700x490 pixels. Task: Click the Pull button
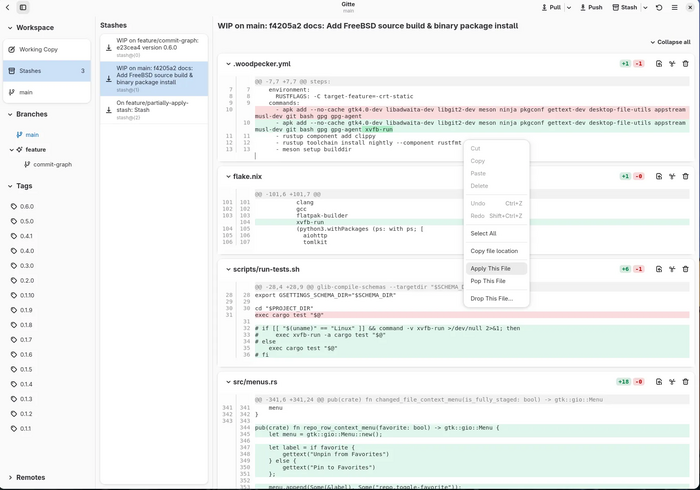[x=551, y=8]
